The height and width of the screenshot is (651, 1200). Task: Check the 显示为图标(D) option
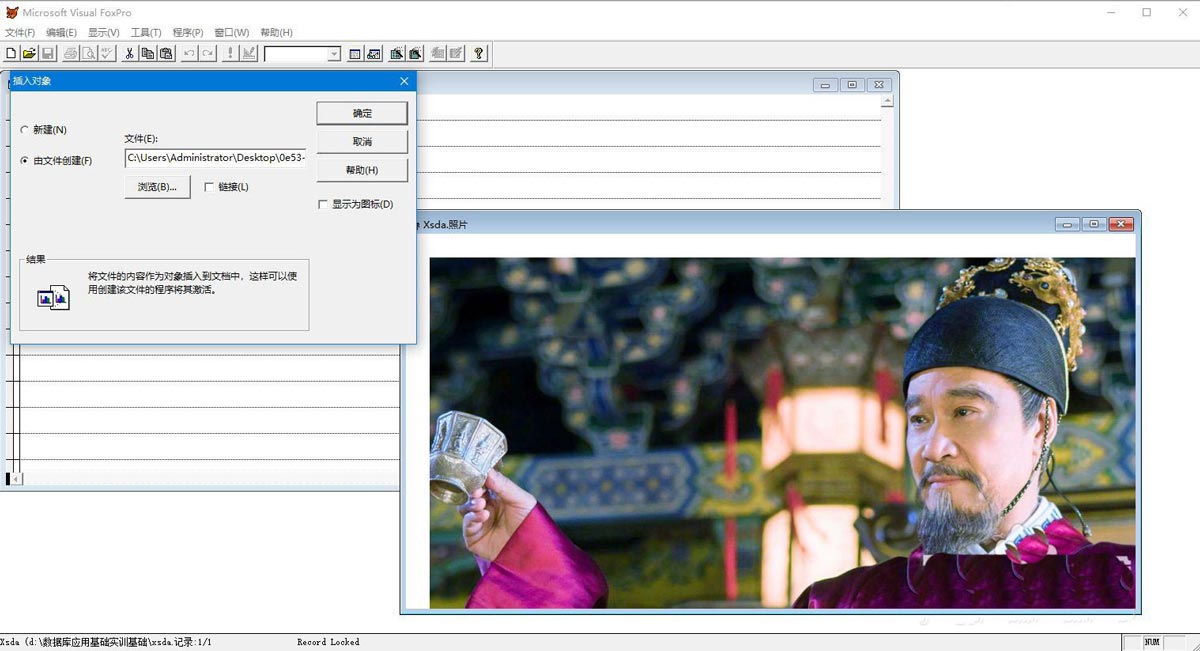pos(322,204)
